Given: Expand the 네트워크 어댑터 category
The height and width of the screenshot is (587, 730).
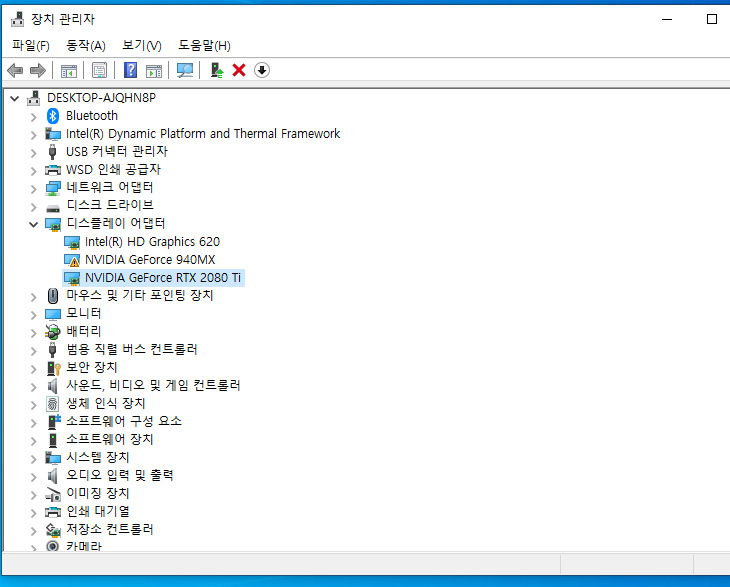Looking at the screenshot, I should point(33,189).
